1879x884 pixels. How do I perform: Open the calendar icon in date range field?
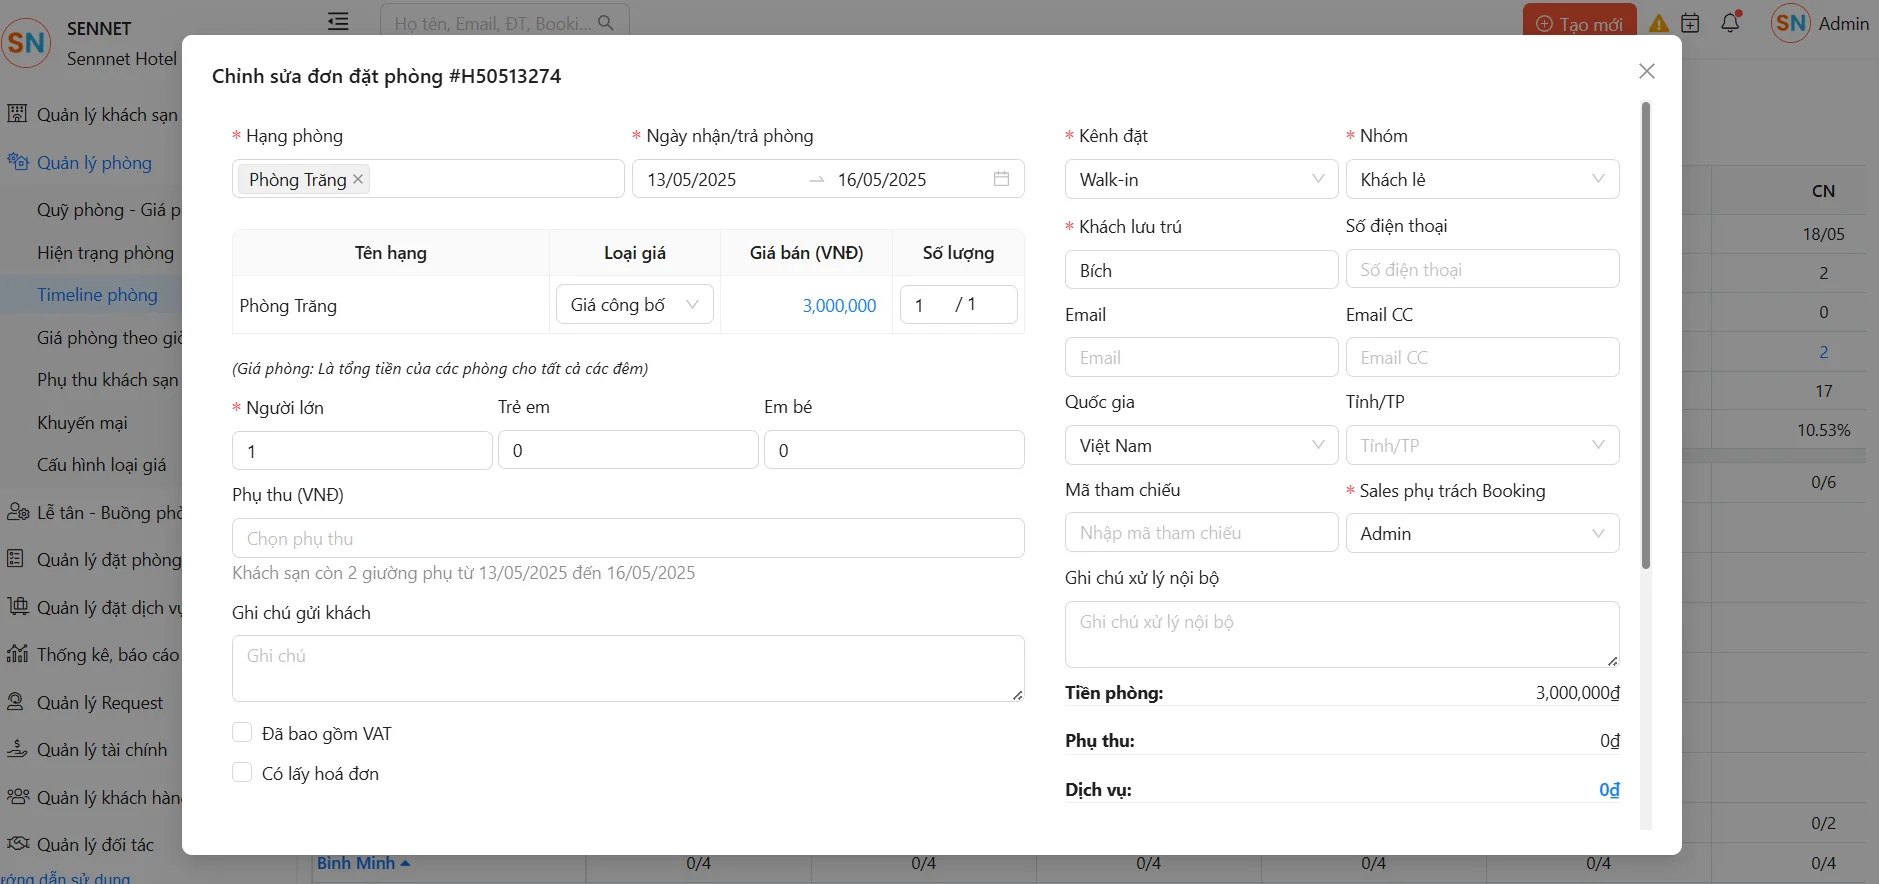(x=1001, y=179)
